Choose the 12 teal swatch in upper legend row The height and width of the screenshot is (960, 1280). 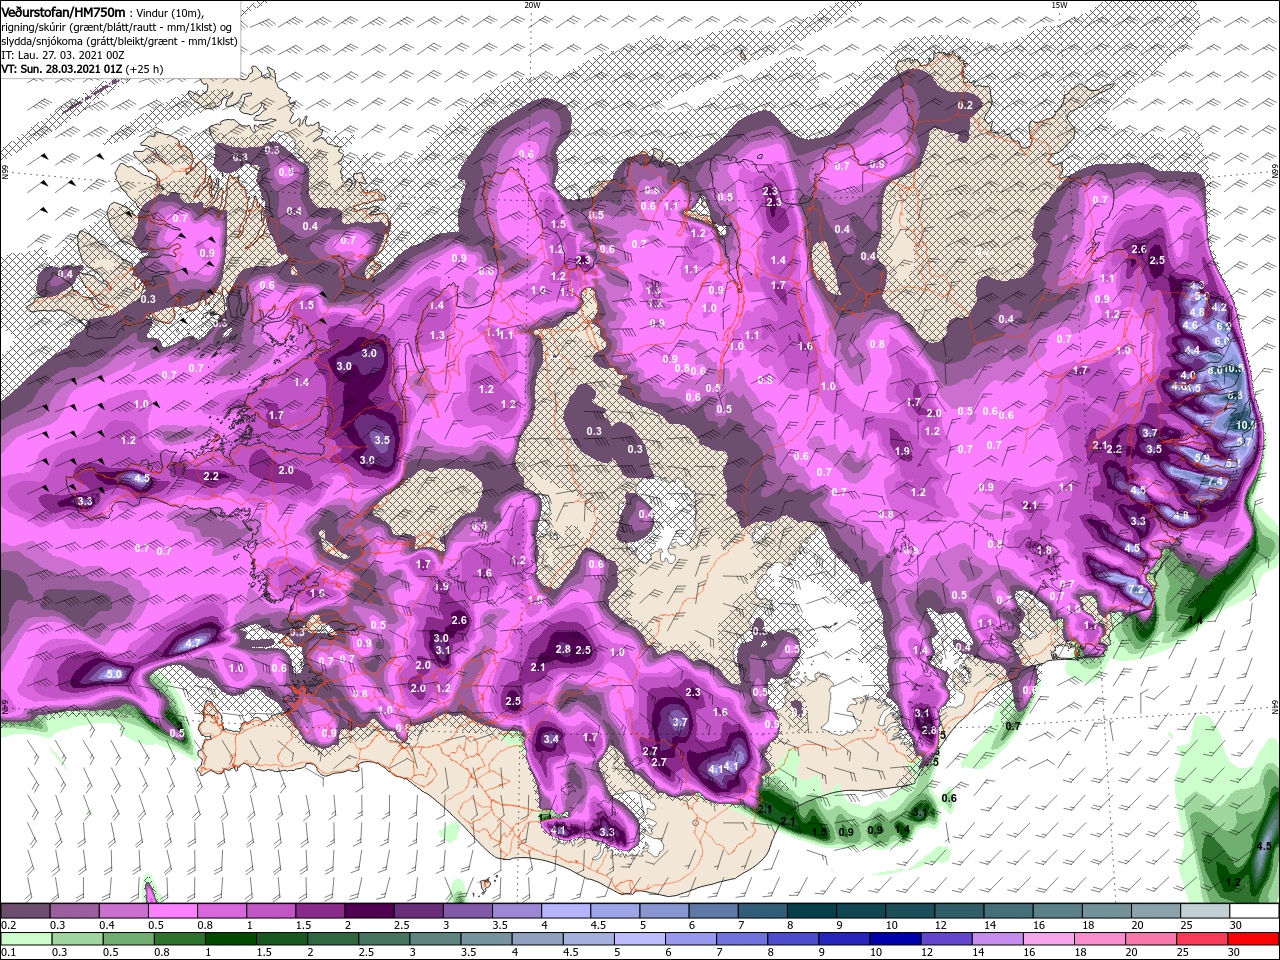(x=959, y=911)
